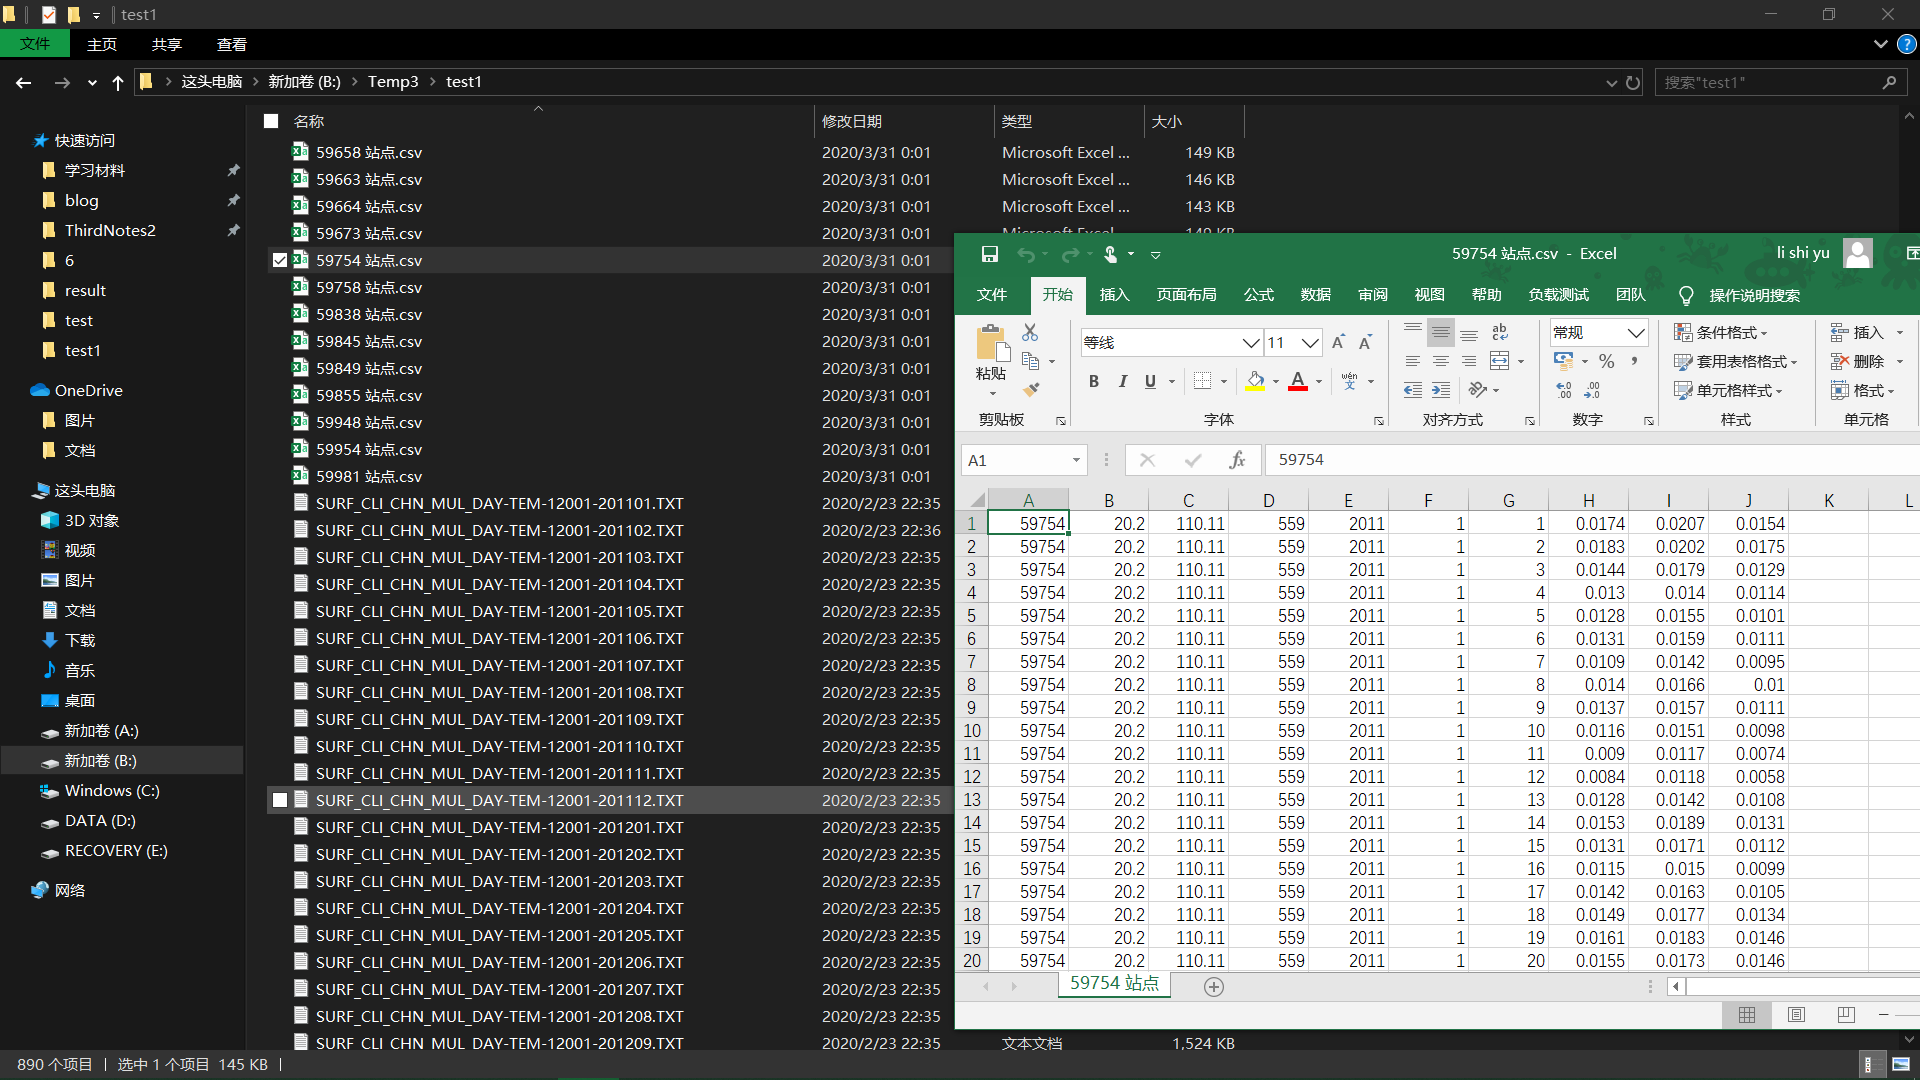1920x1080 pixels.
Task: Click the Format Painter brush icon
Action: pos(1030,390)
